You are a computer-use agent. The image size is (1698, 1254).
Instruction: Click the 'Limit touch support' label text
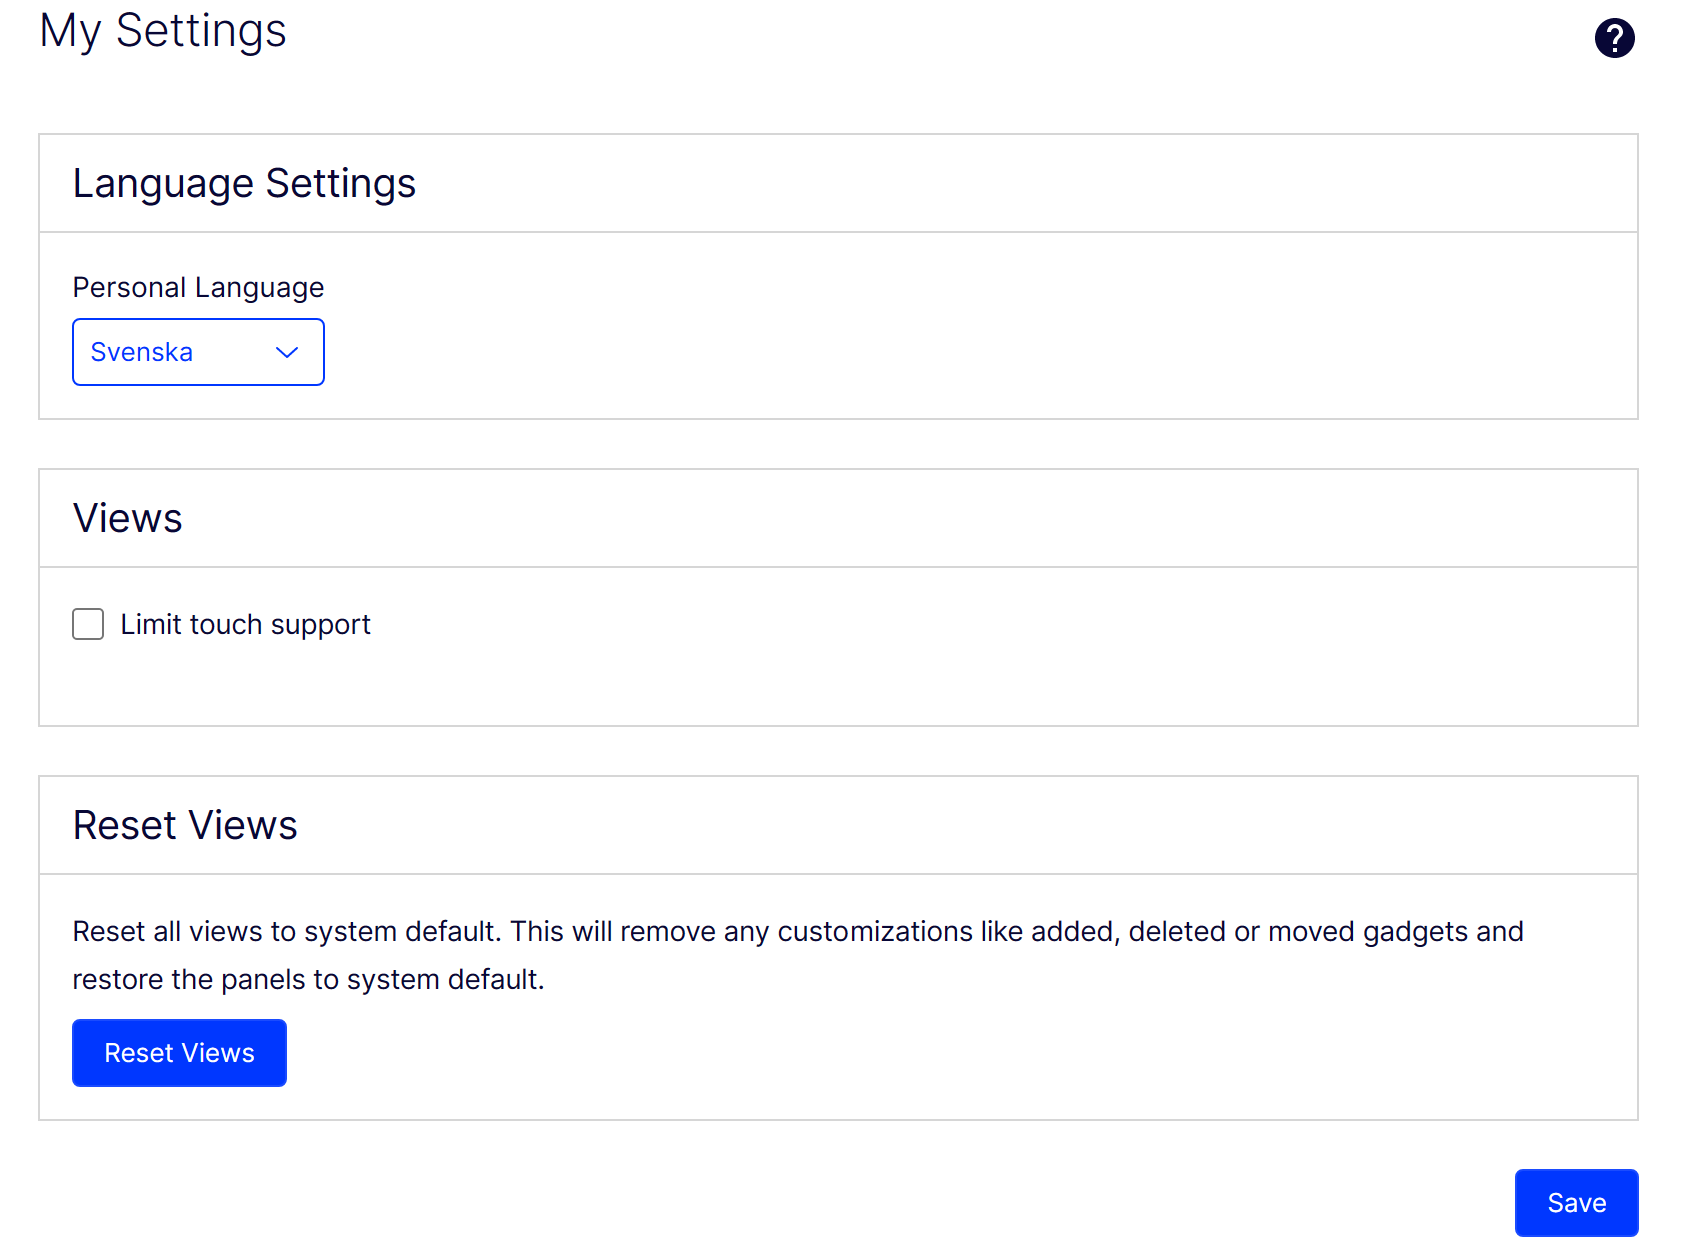coord(245,625)
